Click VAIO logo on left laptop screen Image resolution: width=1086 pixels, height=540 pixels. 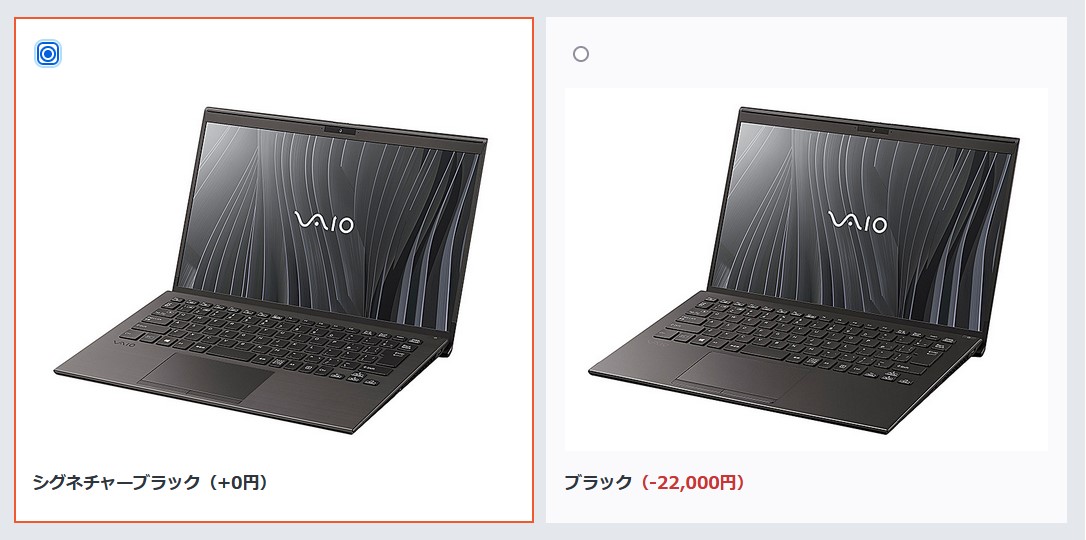pyautogui.click(x=326, y=222)
